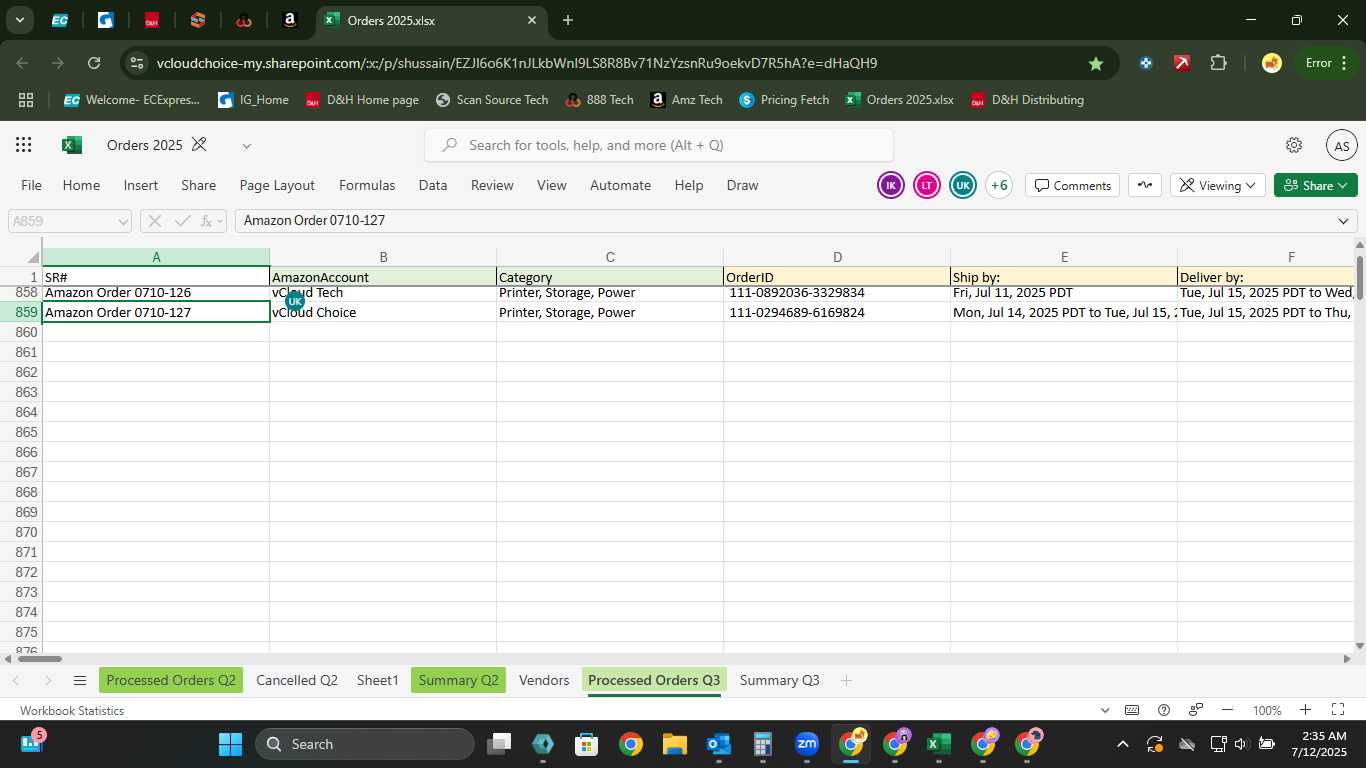Click the status bar help question icon
Screen dimensions: 1366x768
pyautogui.click(x=1164, y=710)
